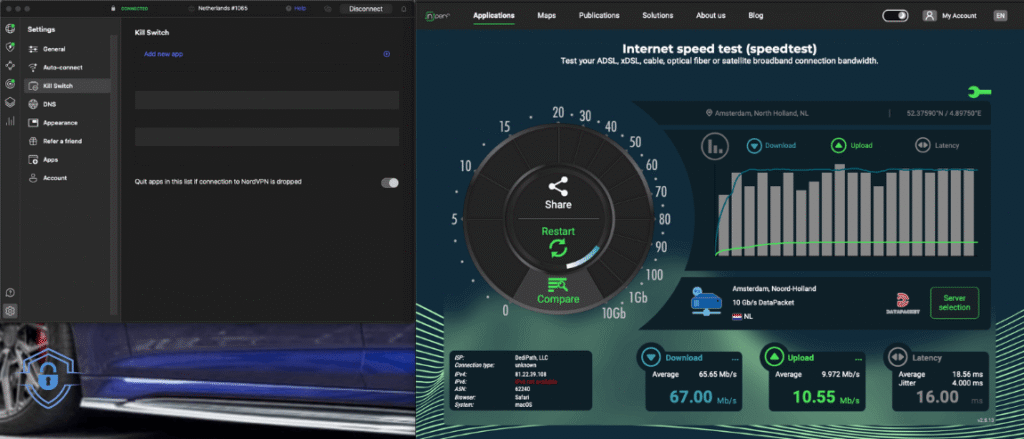Click the Download result card arrow icon
Viewport: 1024px width, 439px height.
[651, 357]
